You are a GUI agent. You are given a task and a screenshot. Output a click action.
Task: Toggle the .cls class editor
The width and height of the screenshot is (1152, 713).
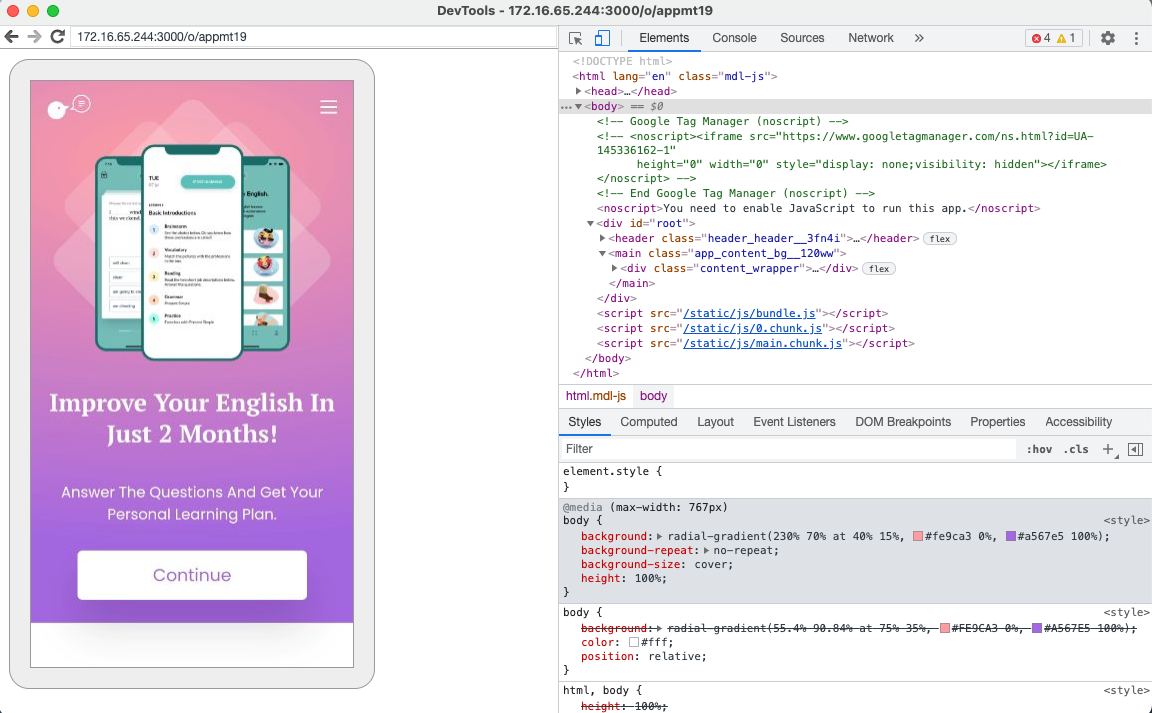[x=1076, y=449]
